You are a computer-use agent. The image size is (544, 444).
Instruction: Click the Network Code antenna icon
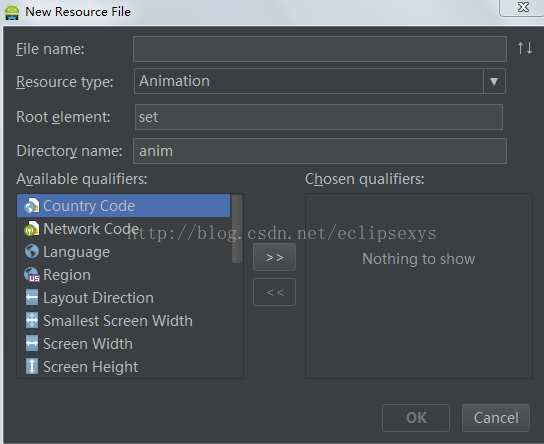tap(32, 229)
